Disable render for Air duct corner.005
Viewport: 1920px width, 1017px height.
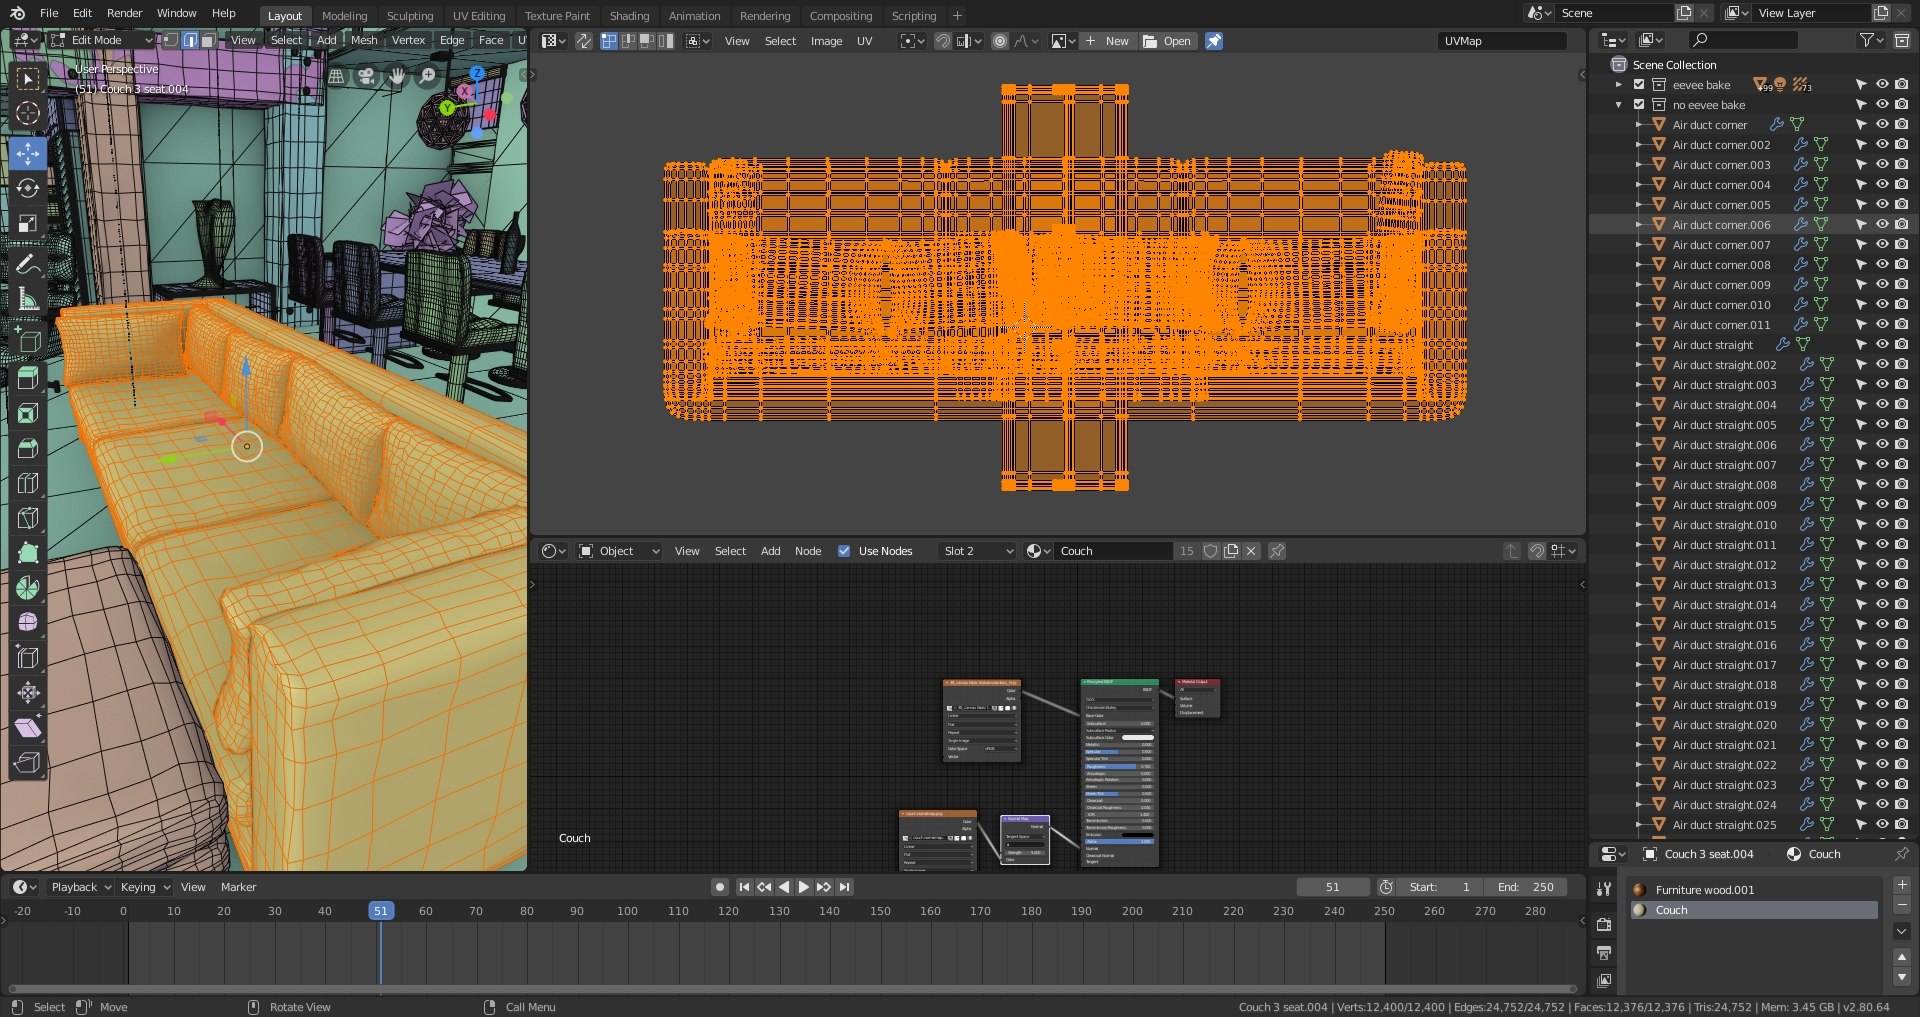coord(1901,205)
